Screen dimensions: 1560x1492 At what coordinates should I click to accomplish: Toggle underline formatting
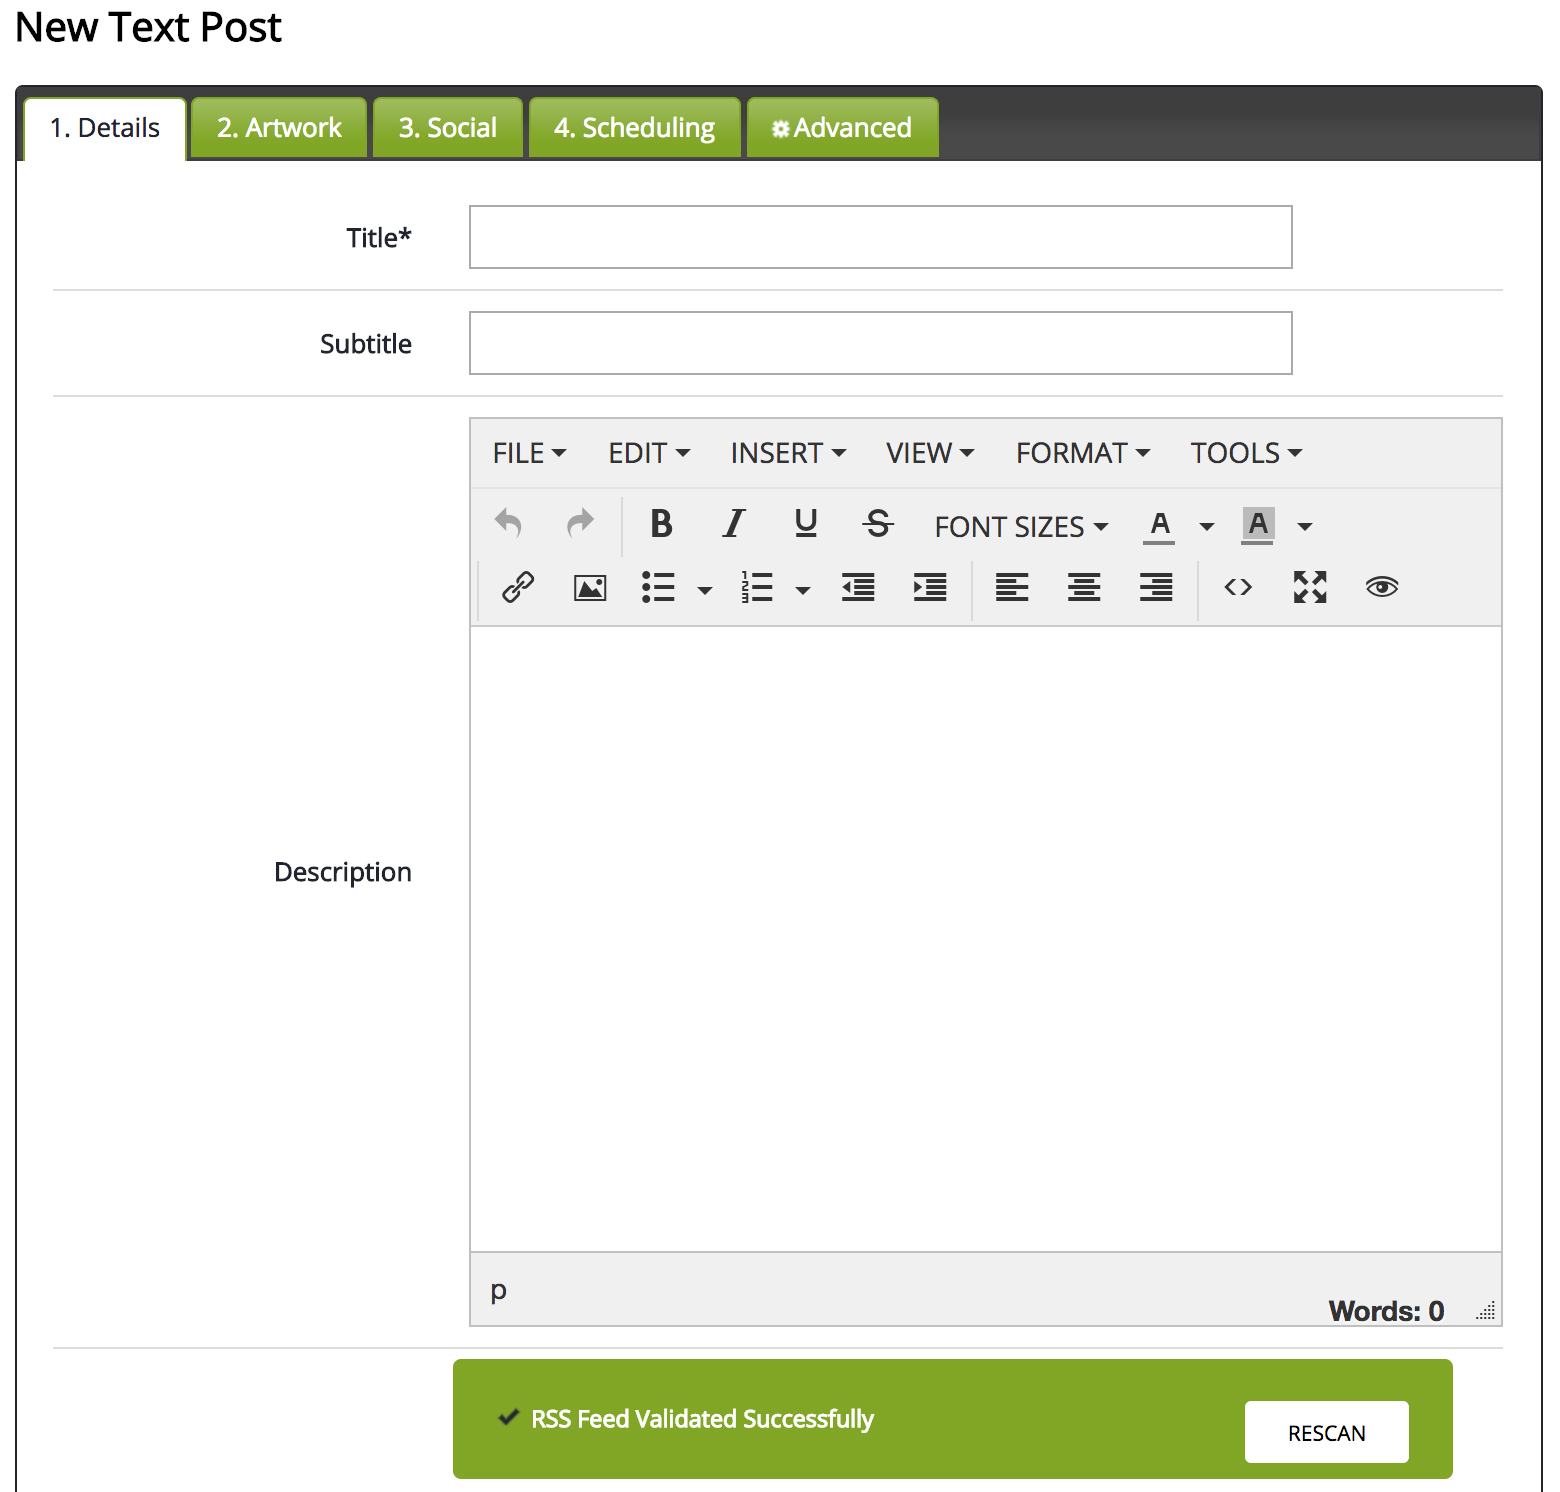806,523
